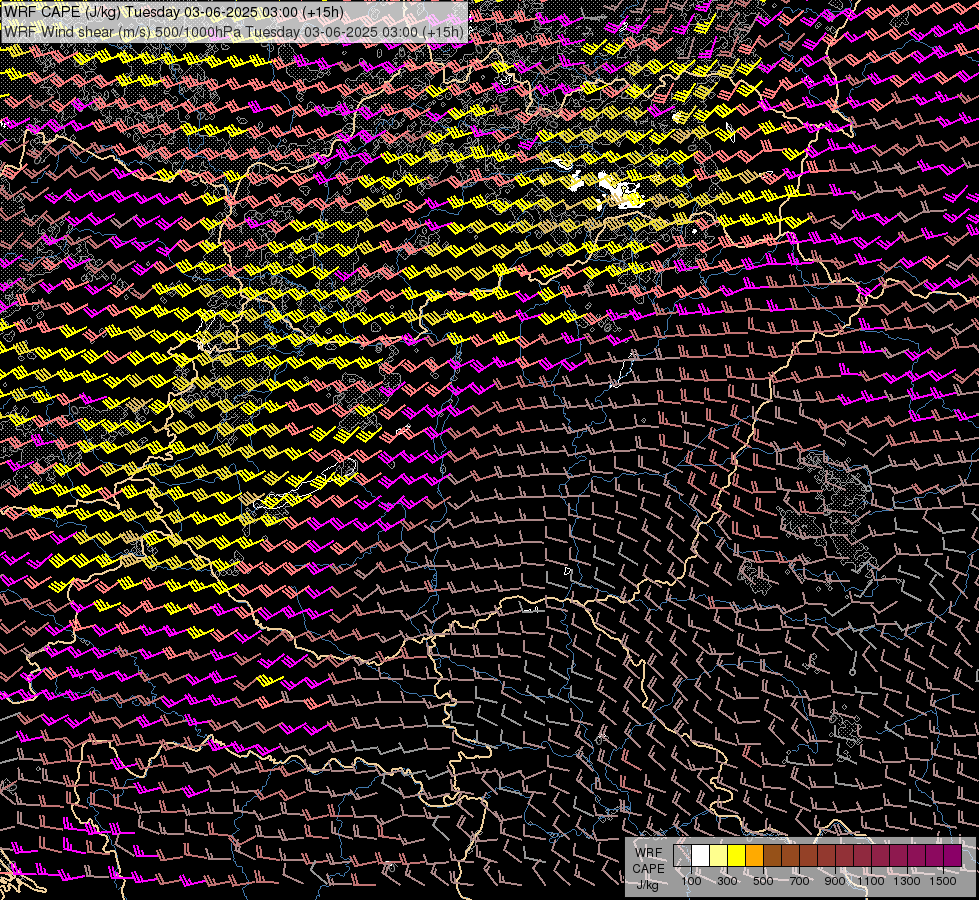Click the WRF Wind shear title line
The width and height of the screenshot is (979, 900).
tap(234, 32)
